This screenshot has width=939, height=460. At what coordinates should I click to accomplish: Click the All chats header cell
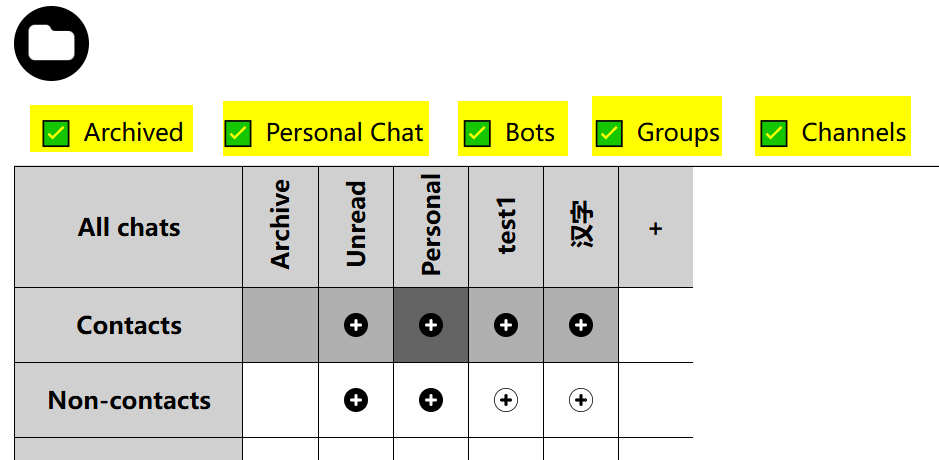129,227
